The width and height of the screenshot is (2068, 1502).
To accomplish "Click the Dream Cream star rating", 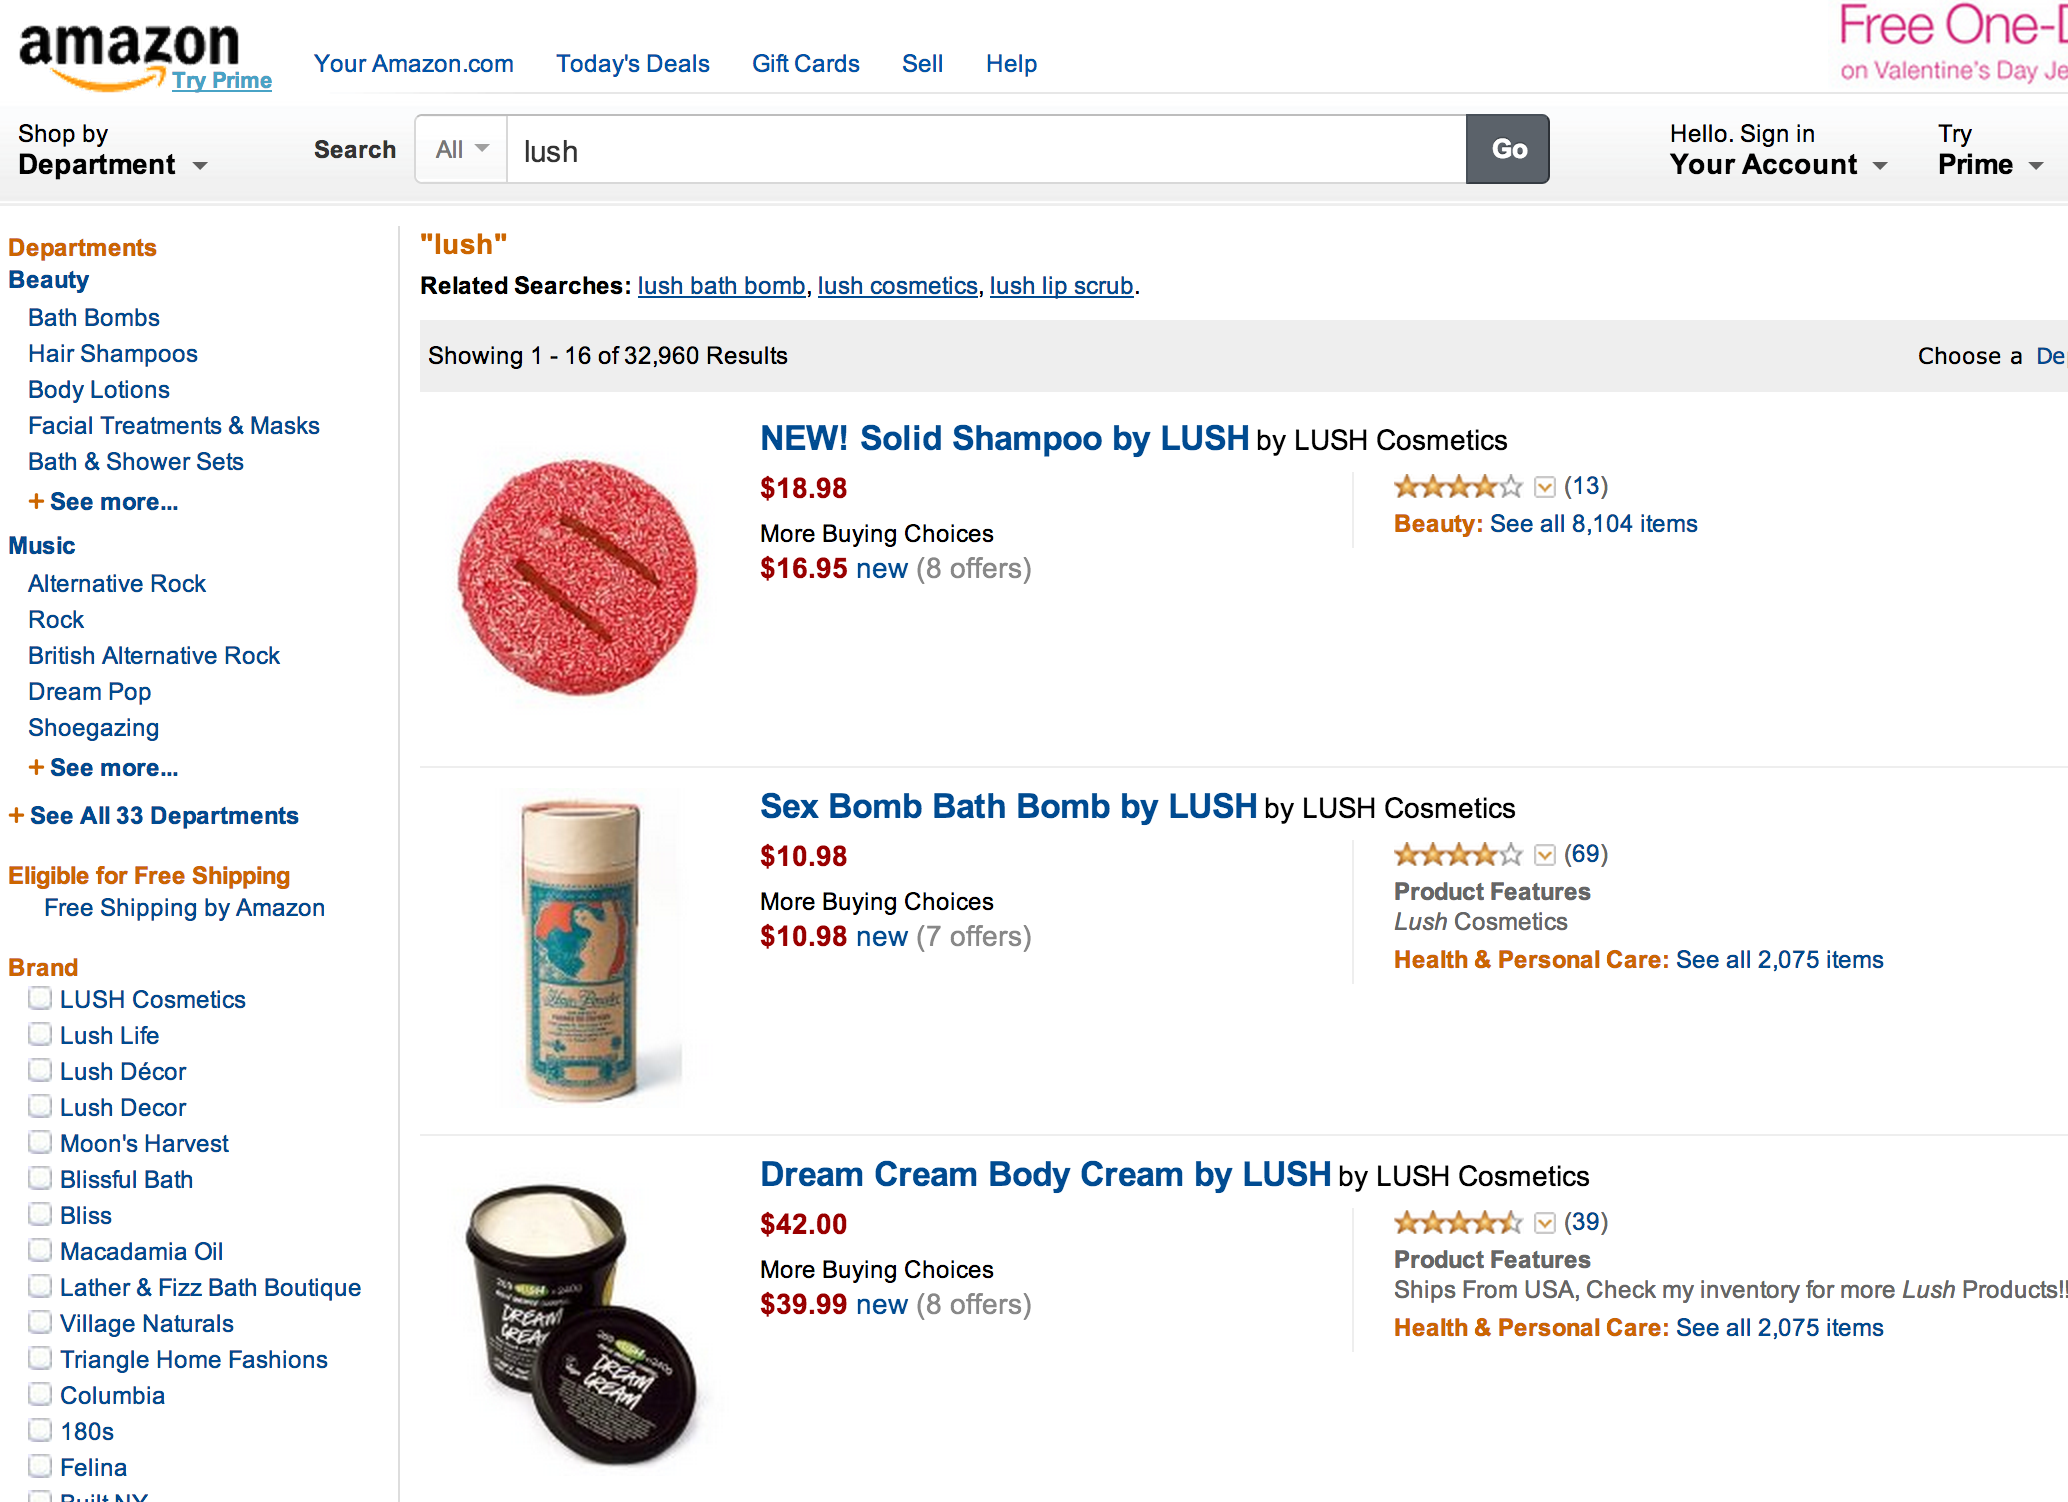I will (1457, 1223).
